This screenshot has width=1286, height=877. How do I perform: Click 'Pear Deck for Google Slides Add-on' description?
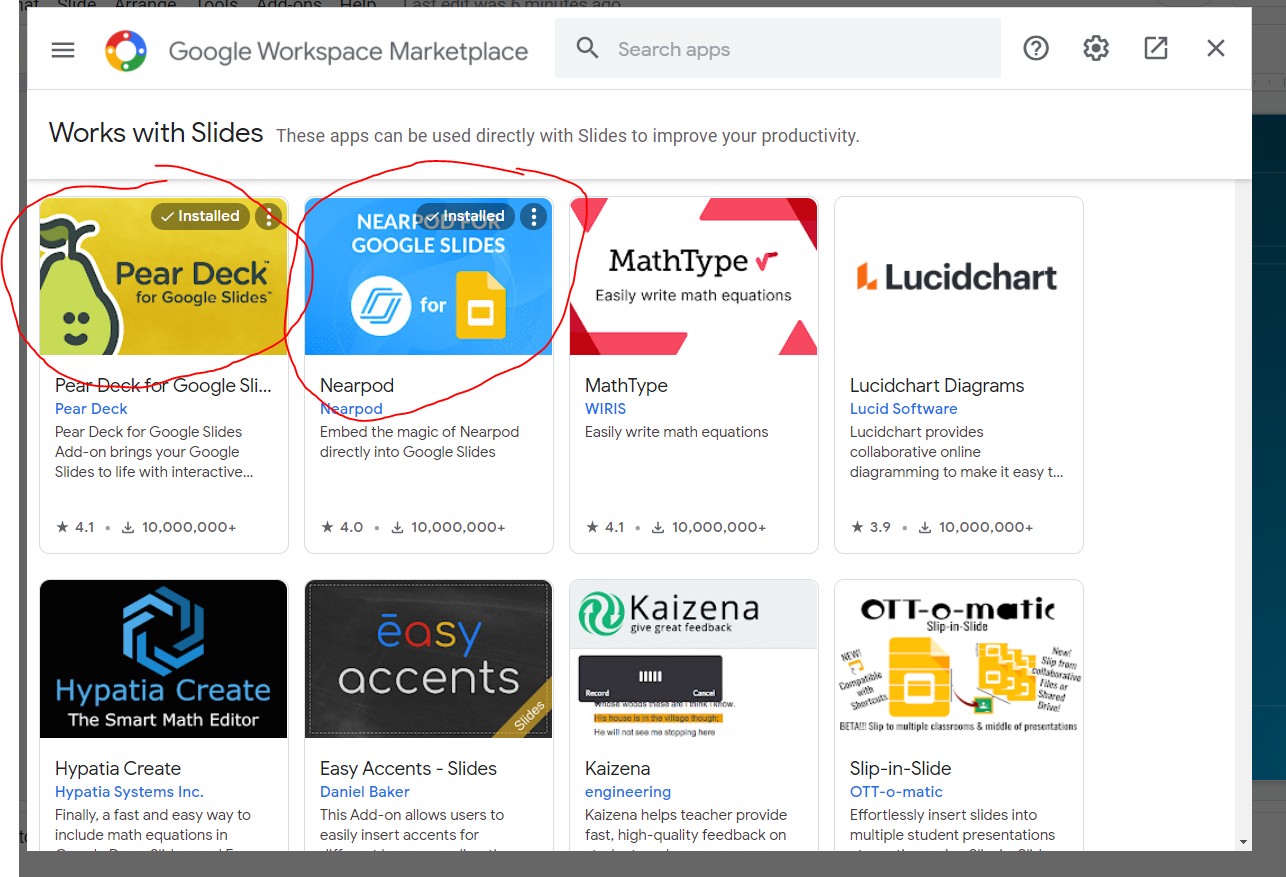(154, 452)
